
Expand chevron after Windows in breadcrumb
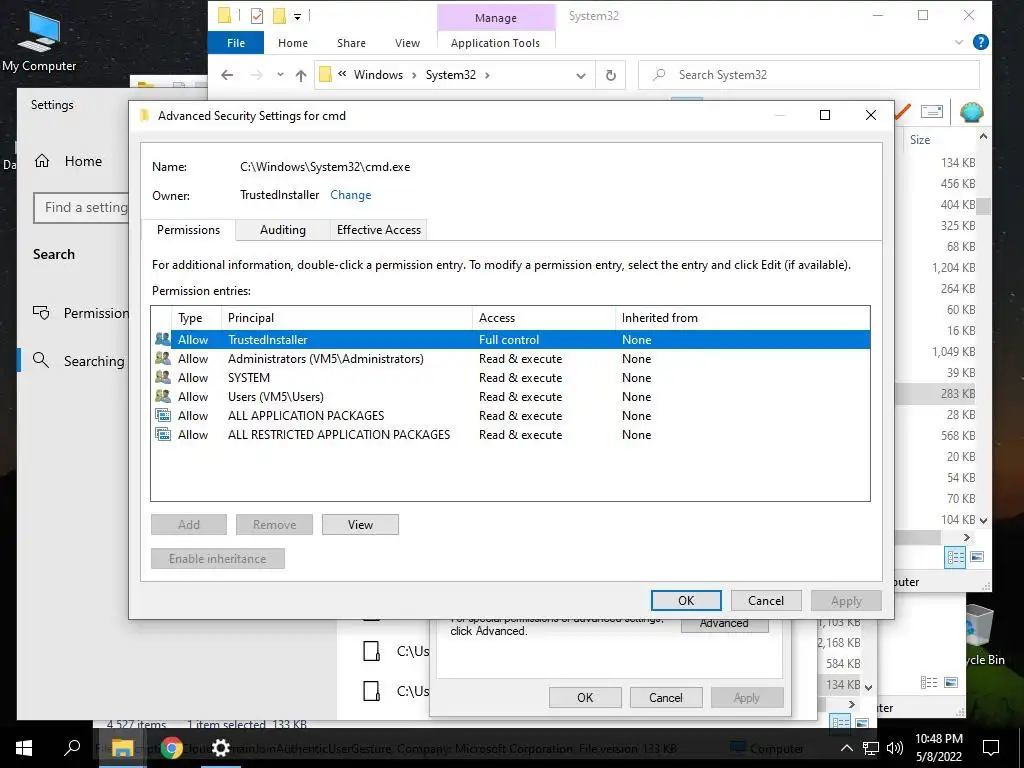coord(414,75)
